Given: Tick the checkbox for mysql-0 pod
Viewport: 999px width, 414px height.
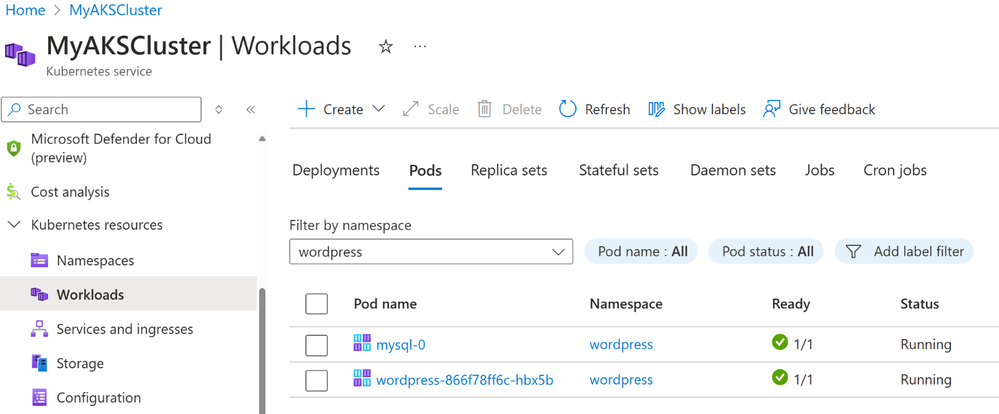Looking at the screenshot, I should 317,345.
